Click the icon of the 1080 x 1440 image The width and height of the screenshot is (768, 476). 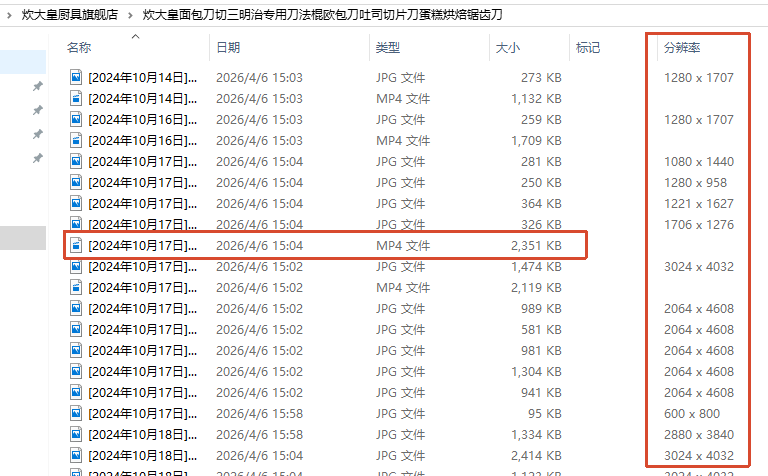[75, 161]
